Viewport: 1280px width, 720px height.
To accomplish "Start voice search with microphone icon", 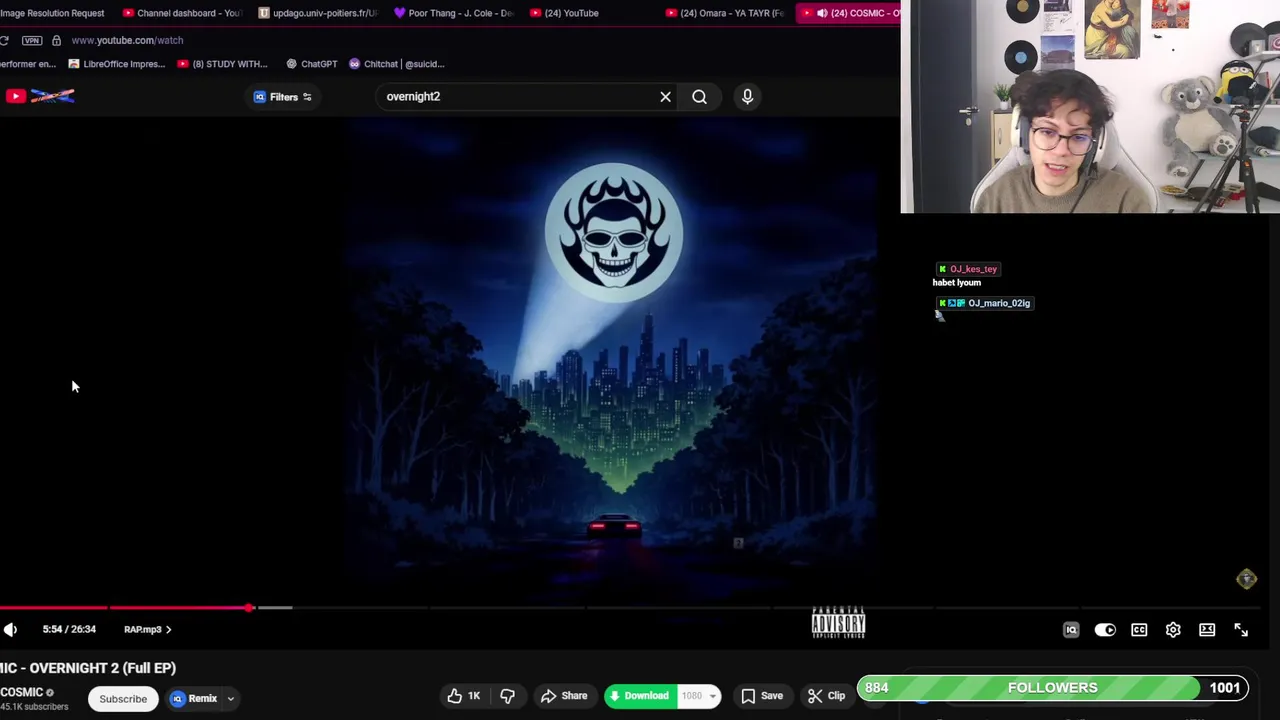I will (747, 97).
